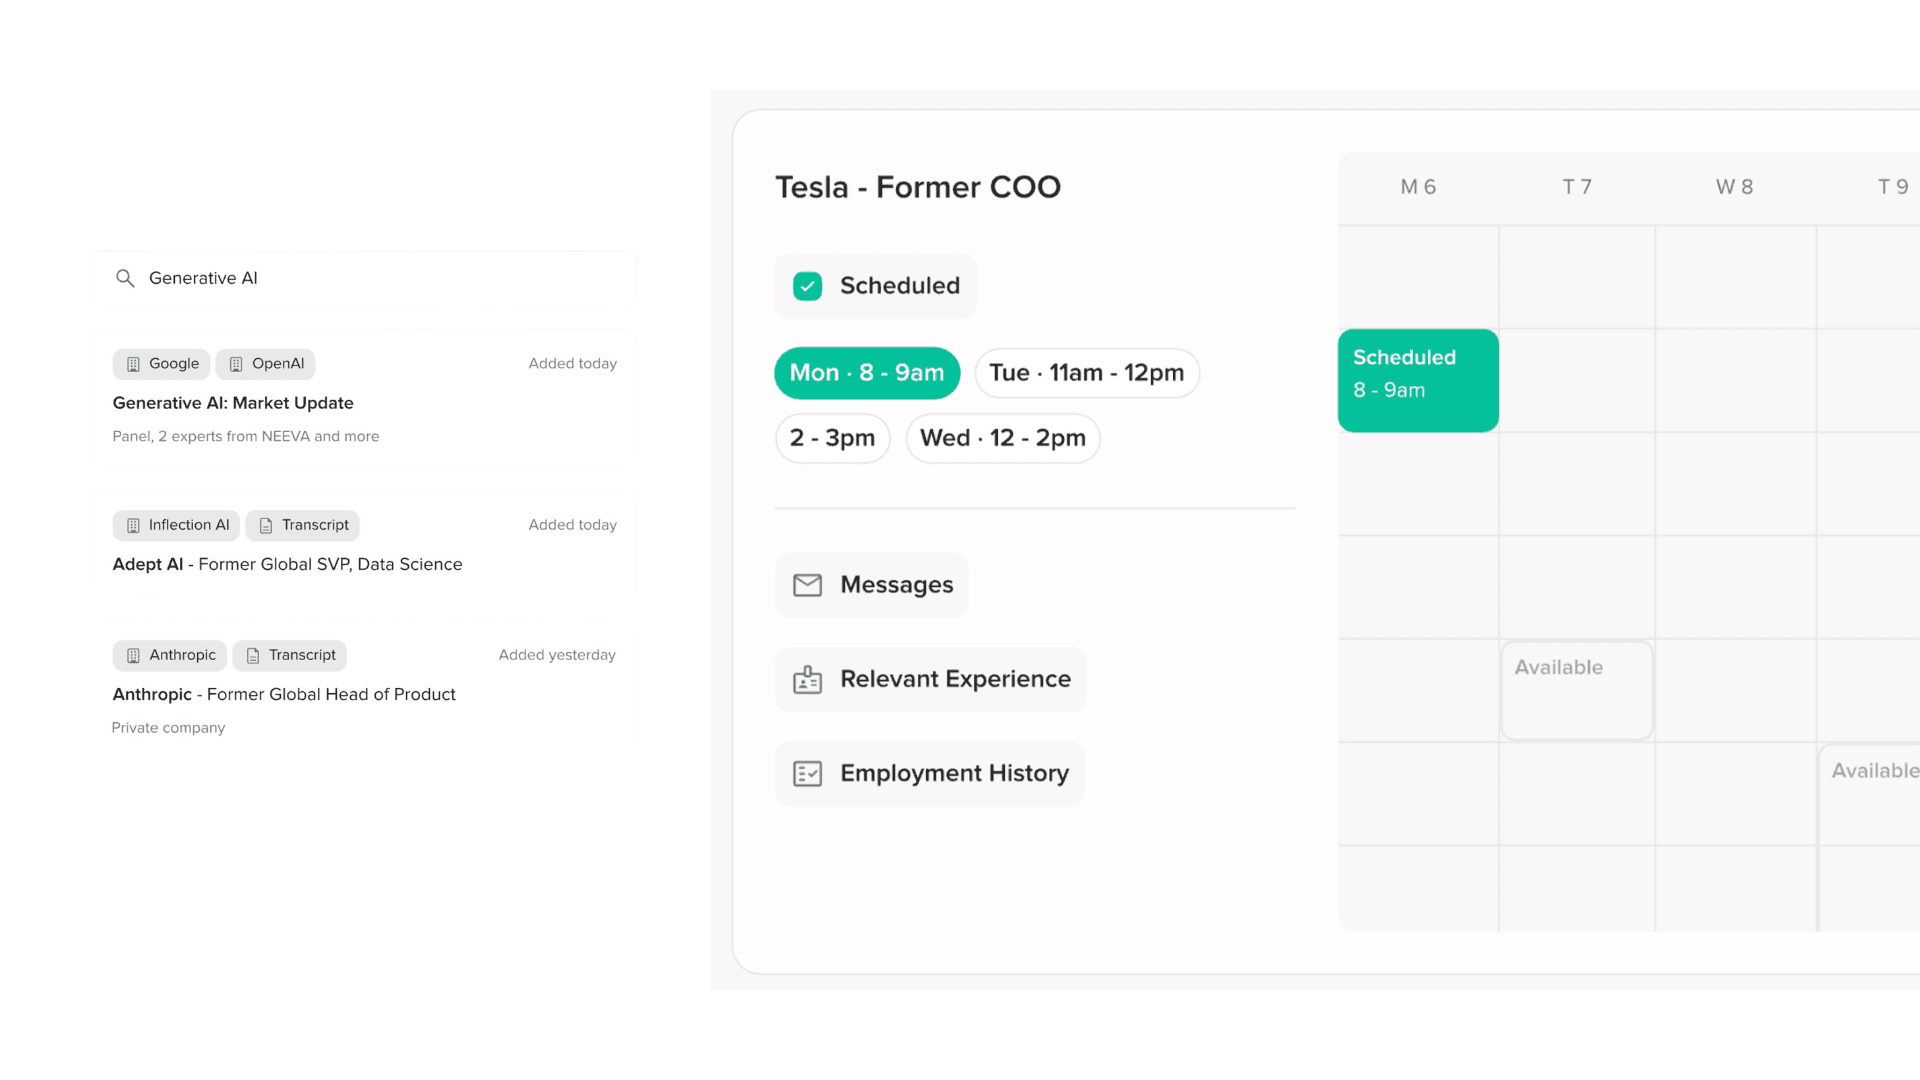Click Panel, 2 experts from NEEVA text
The image size is (1920, 1080).
pos(246,436)
